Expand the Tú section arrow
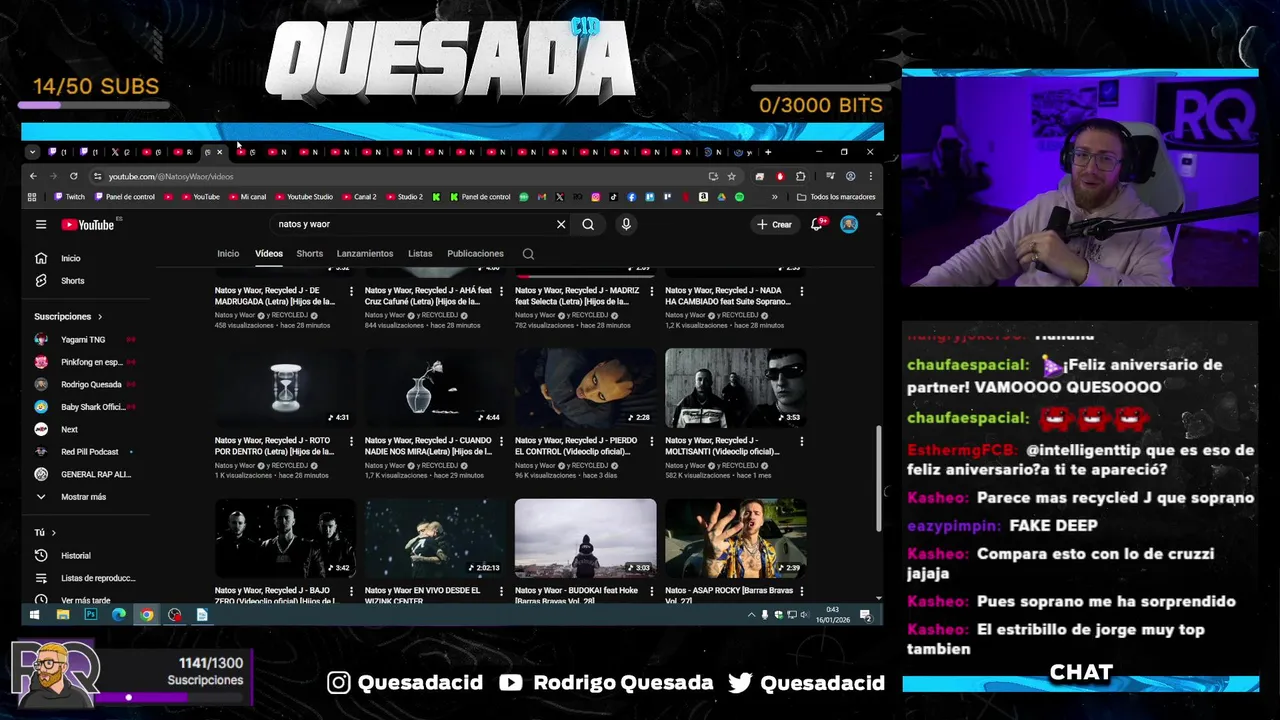 [53, 533]
